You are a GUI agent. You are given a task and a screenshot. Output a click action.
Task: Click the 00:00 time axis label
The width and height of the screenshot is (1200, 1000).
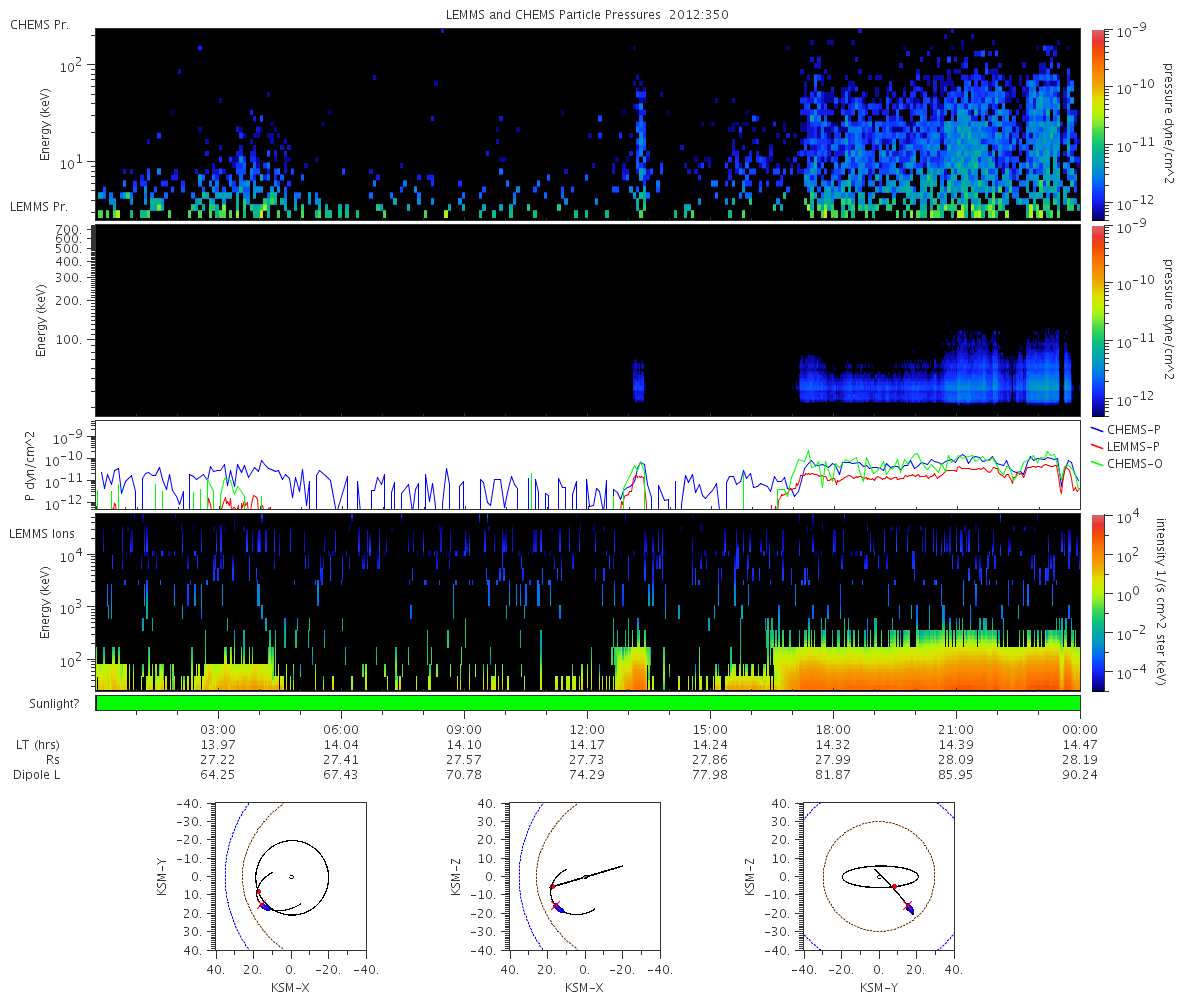(x=1080, y=729)
